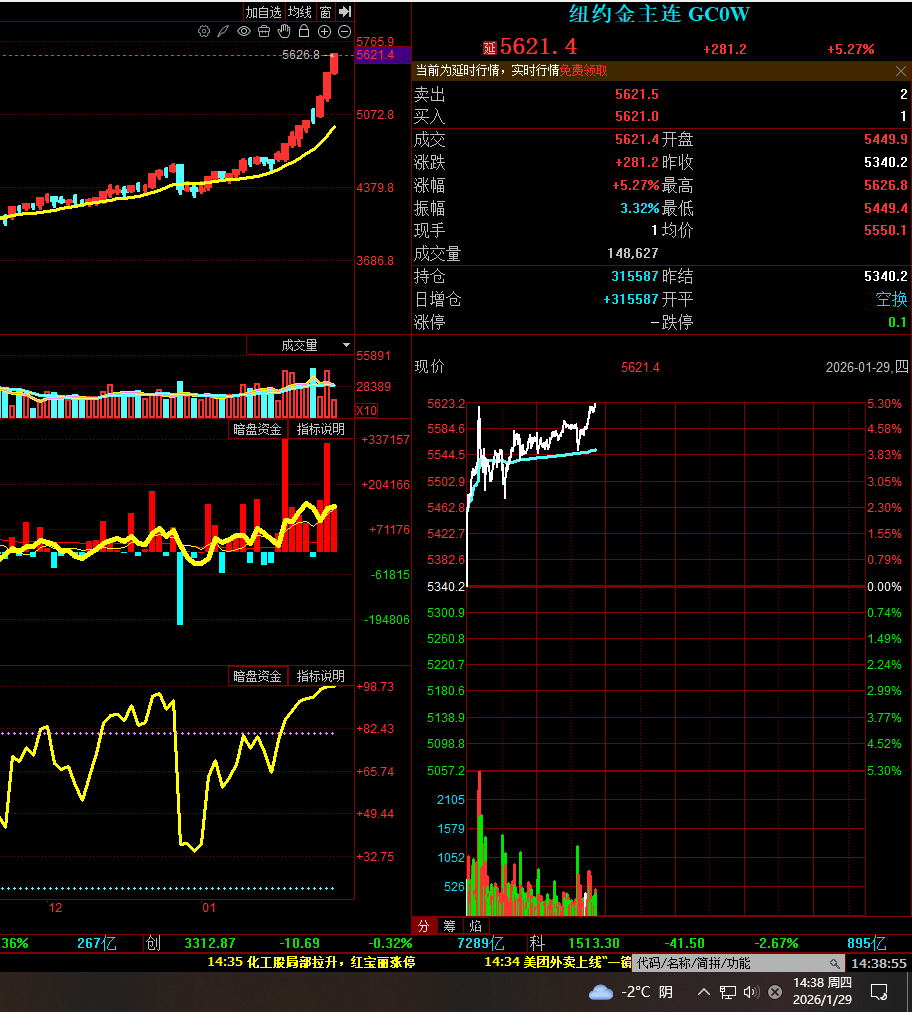Click the 卖出 price 5621.5
The width and height of the screenshot is (912, 1012).
[636, 94]
